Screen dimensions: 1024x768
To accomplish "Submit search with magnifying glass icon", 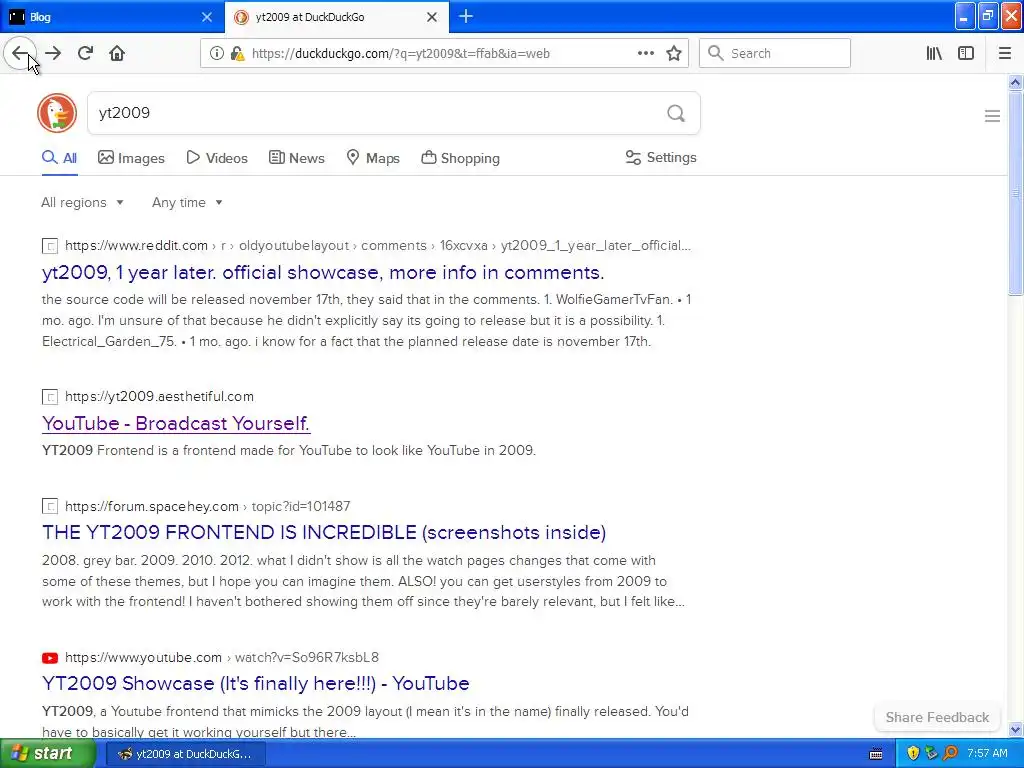I will pos(676,114).
